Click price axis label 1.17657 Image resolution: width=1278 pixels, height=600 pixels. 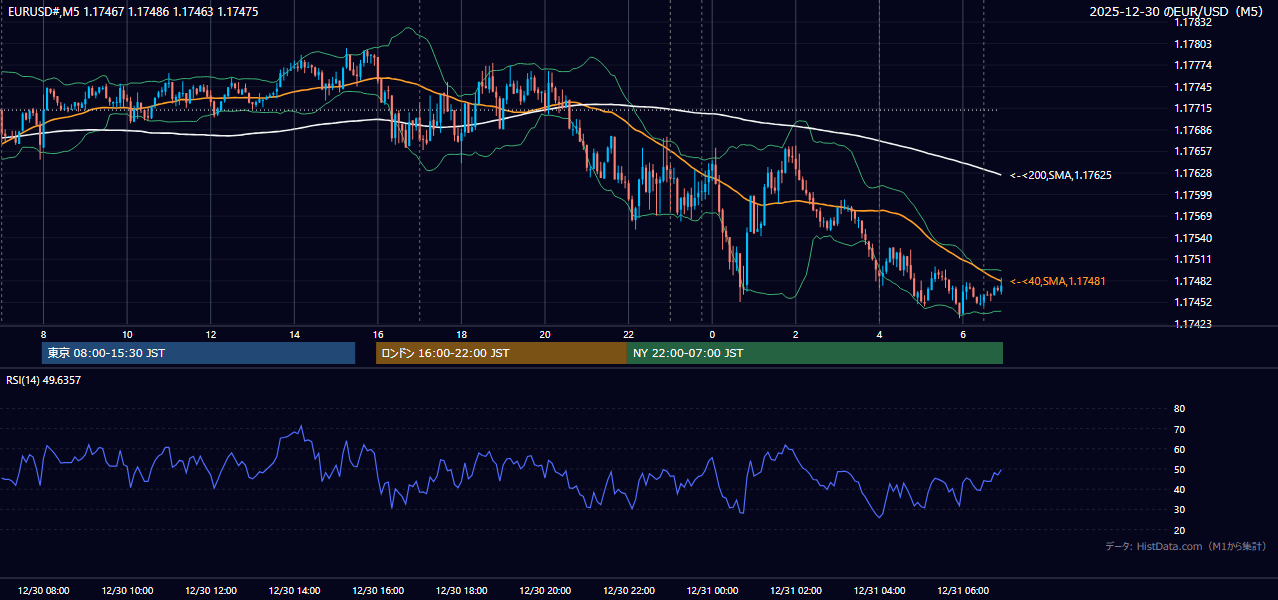coord(1194,151)
